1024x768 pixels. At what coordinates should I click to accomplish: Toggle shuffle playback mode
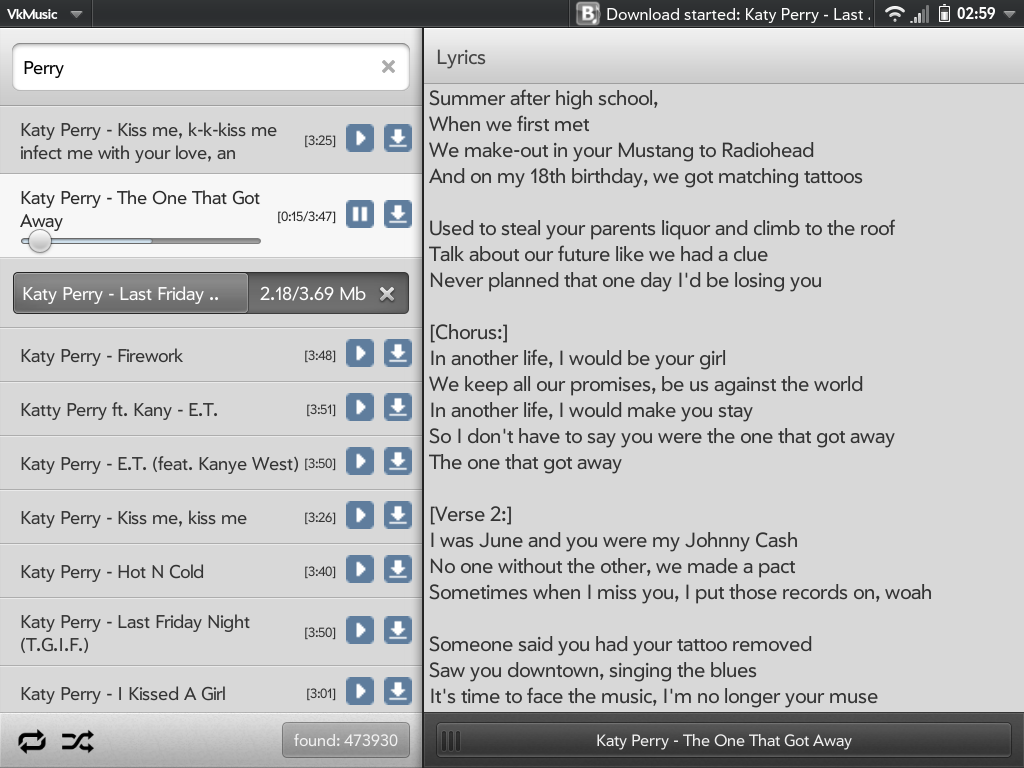tap(77, 741)
